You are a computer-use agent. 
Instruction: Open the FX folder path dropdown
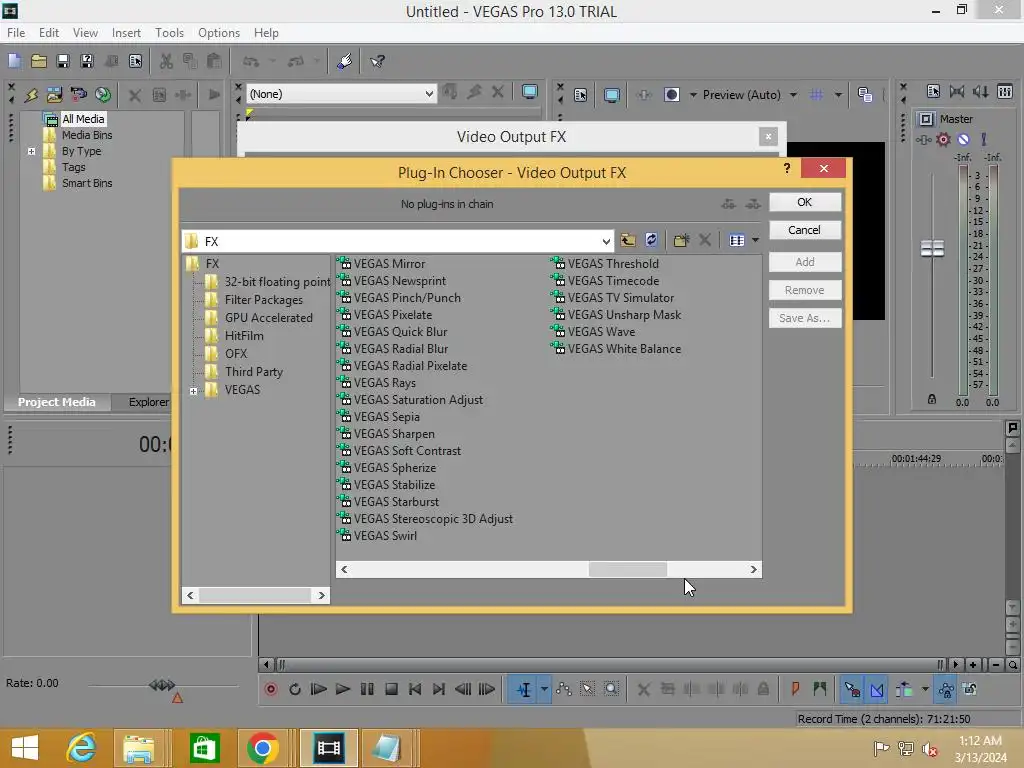coord(606,241)
